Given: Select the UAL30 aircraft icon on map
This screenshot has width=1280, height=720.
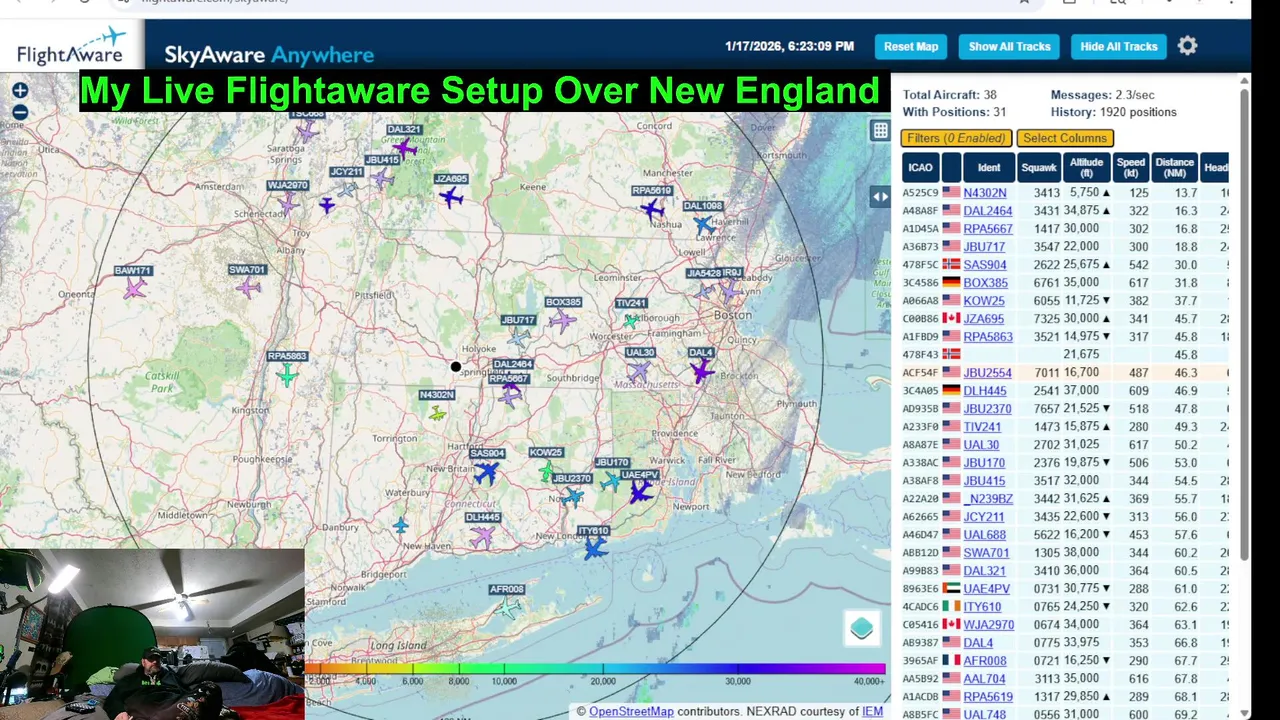Looking at the screenshot, I should pyautogui.click(x=638, y=371).
